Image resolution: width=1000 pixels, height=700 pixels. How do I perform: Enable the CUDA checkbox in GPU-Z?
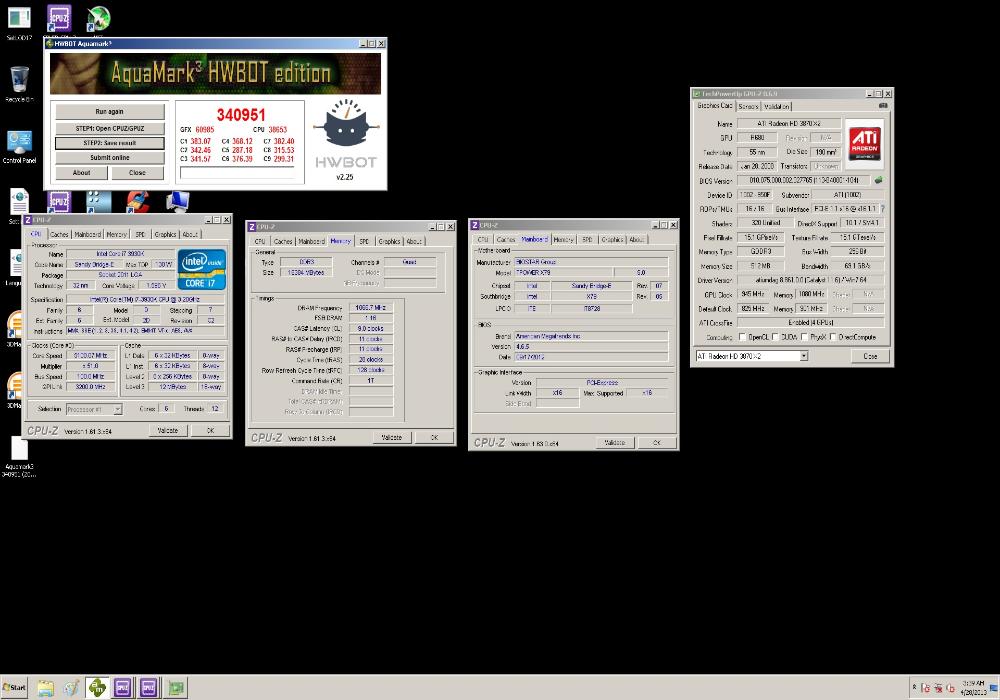tap(776, 337)
